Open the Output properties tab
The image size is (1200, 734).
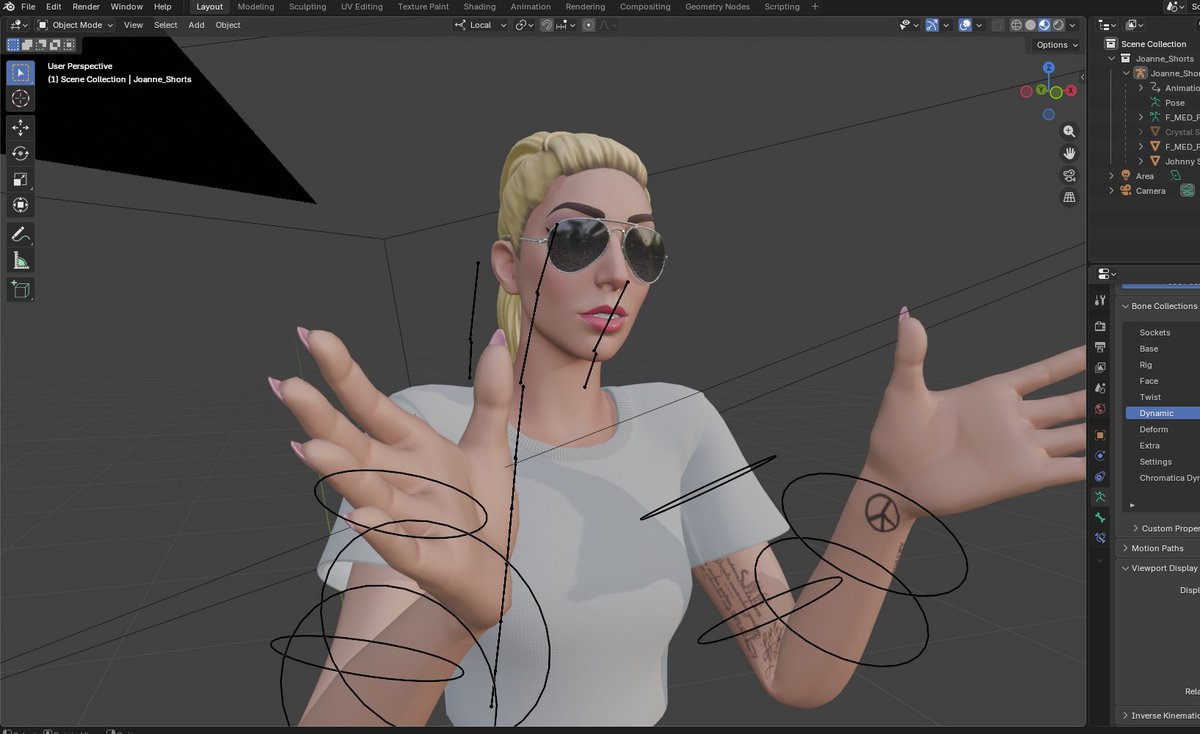[x=1100, y=347]
